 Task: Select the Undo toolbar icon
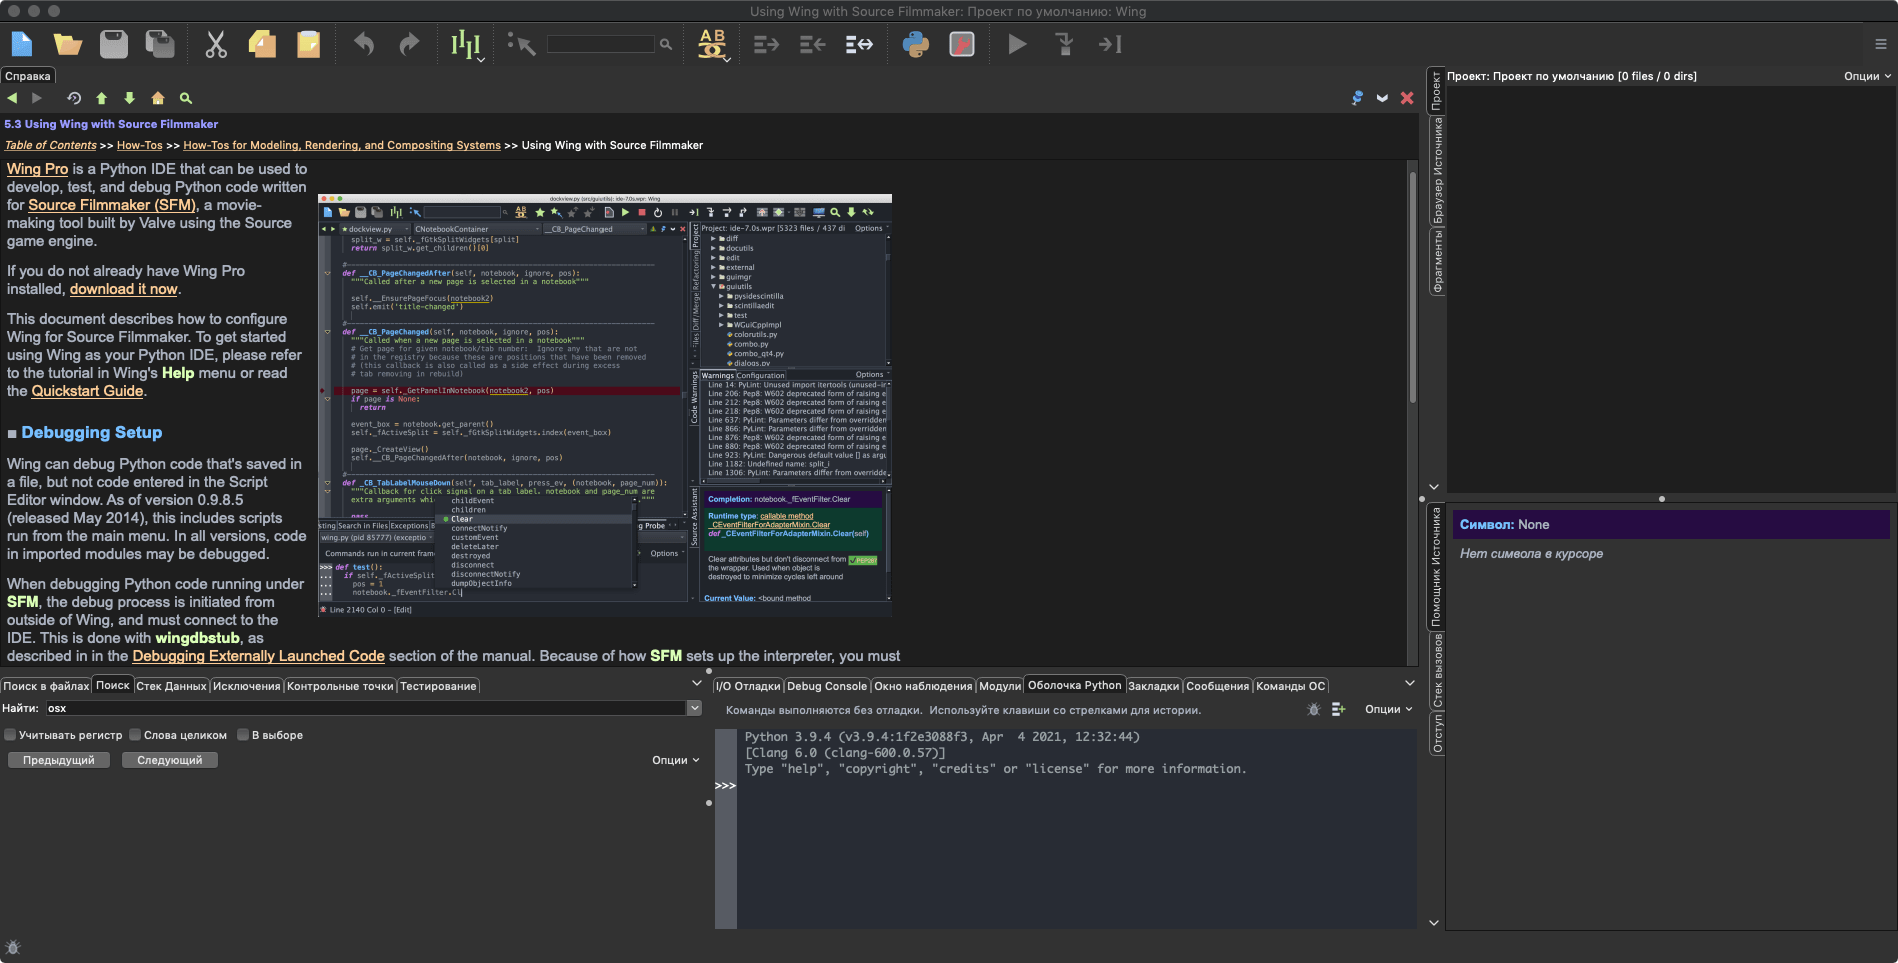point(363,44)
